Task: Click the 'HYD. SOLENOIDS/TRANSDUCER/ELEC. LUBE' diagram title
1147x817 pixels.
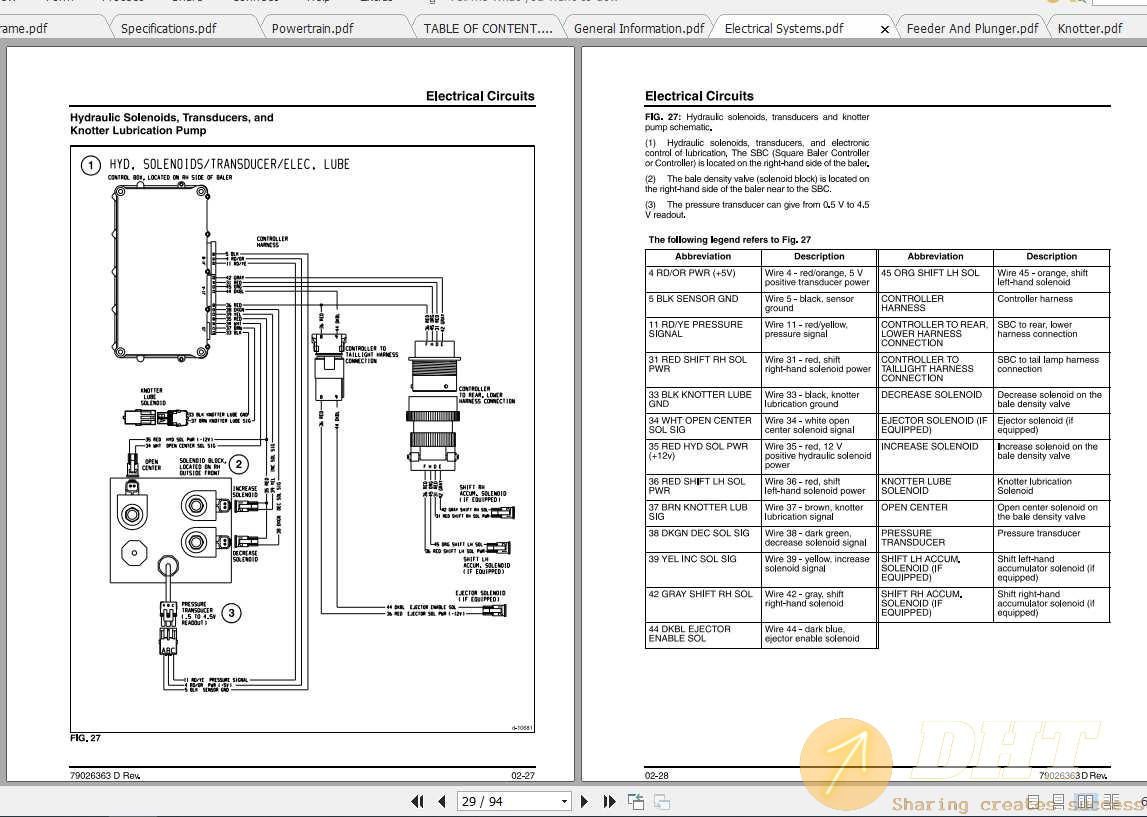Action: click(x=229, y=165)
